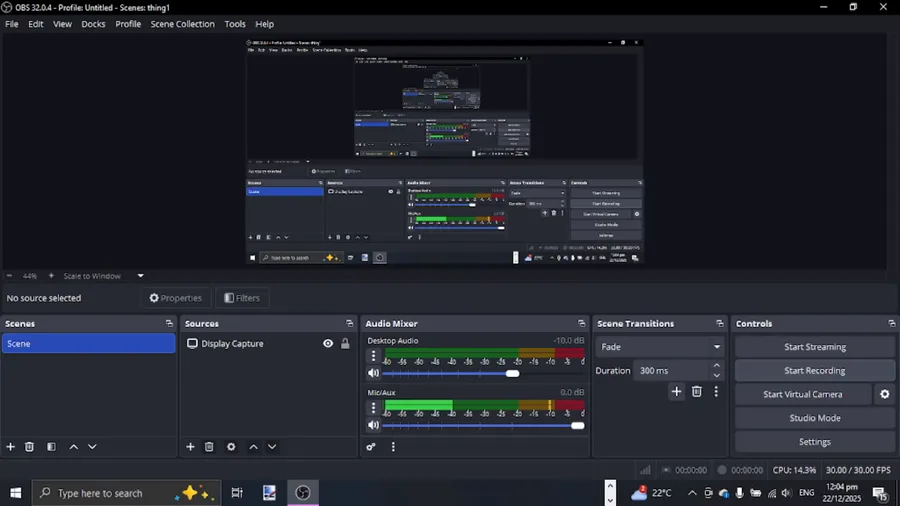
Task: Move source down arrow in Sources dock
Action: pos(272,447)
